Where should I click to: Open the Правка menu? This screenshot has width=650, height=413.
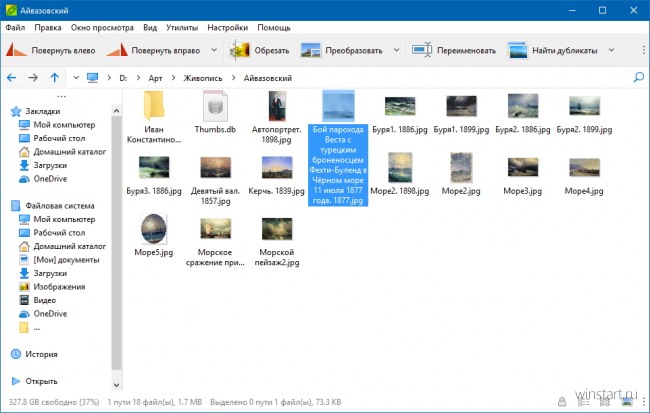pos(48,27)
